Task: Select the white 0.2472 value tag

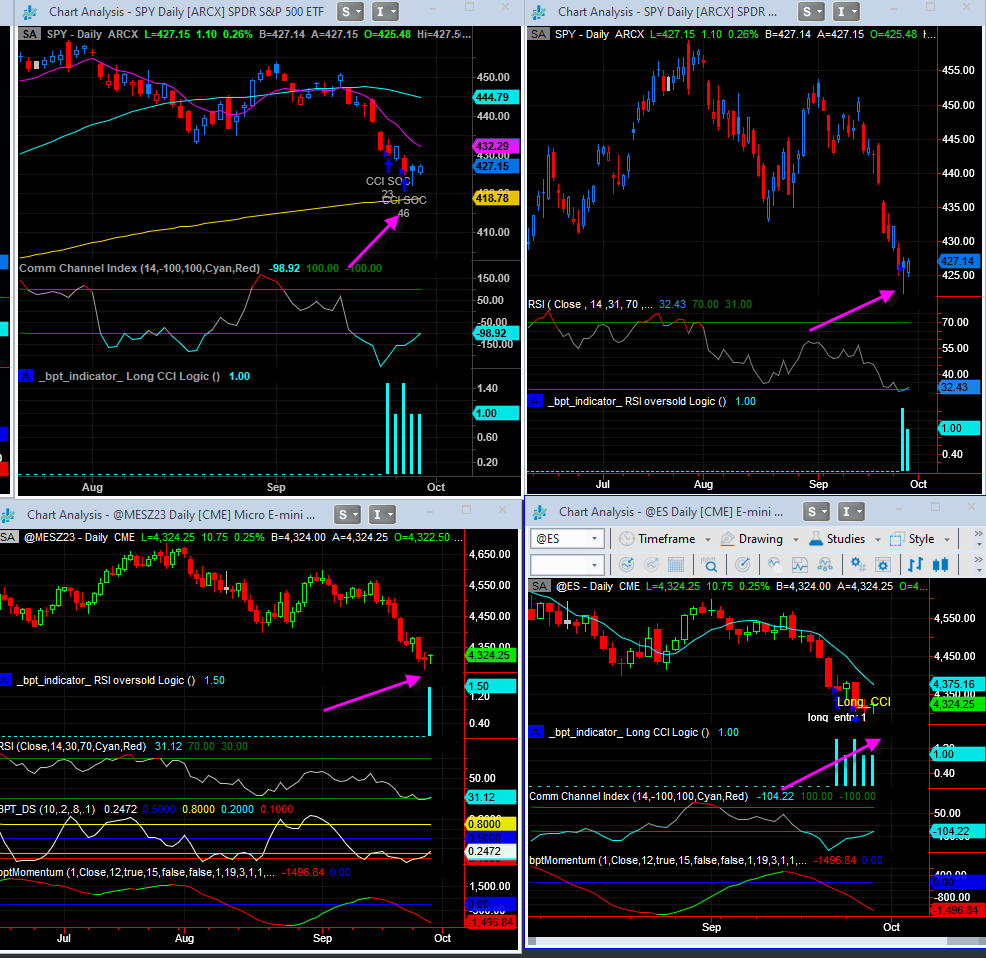Action: pyautogui.click(x=490, y=852)
